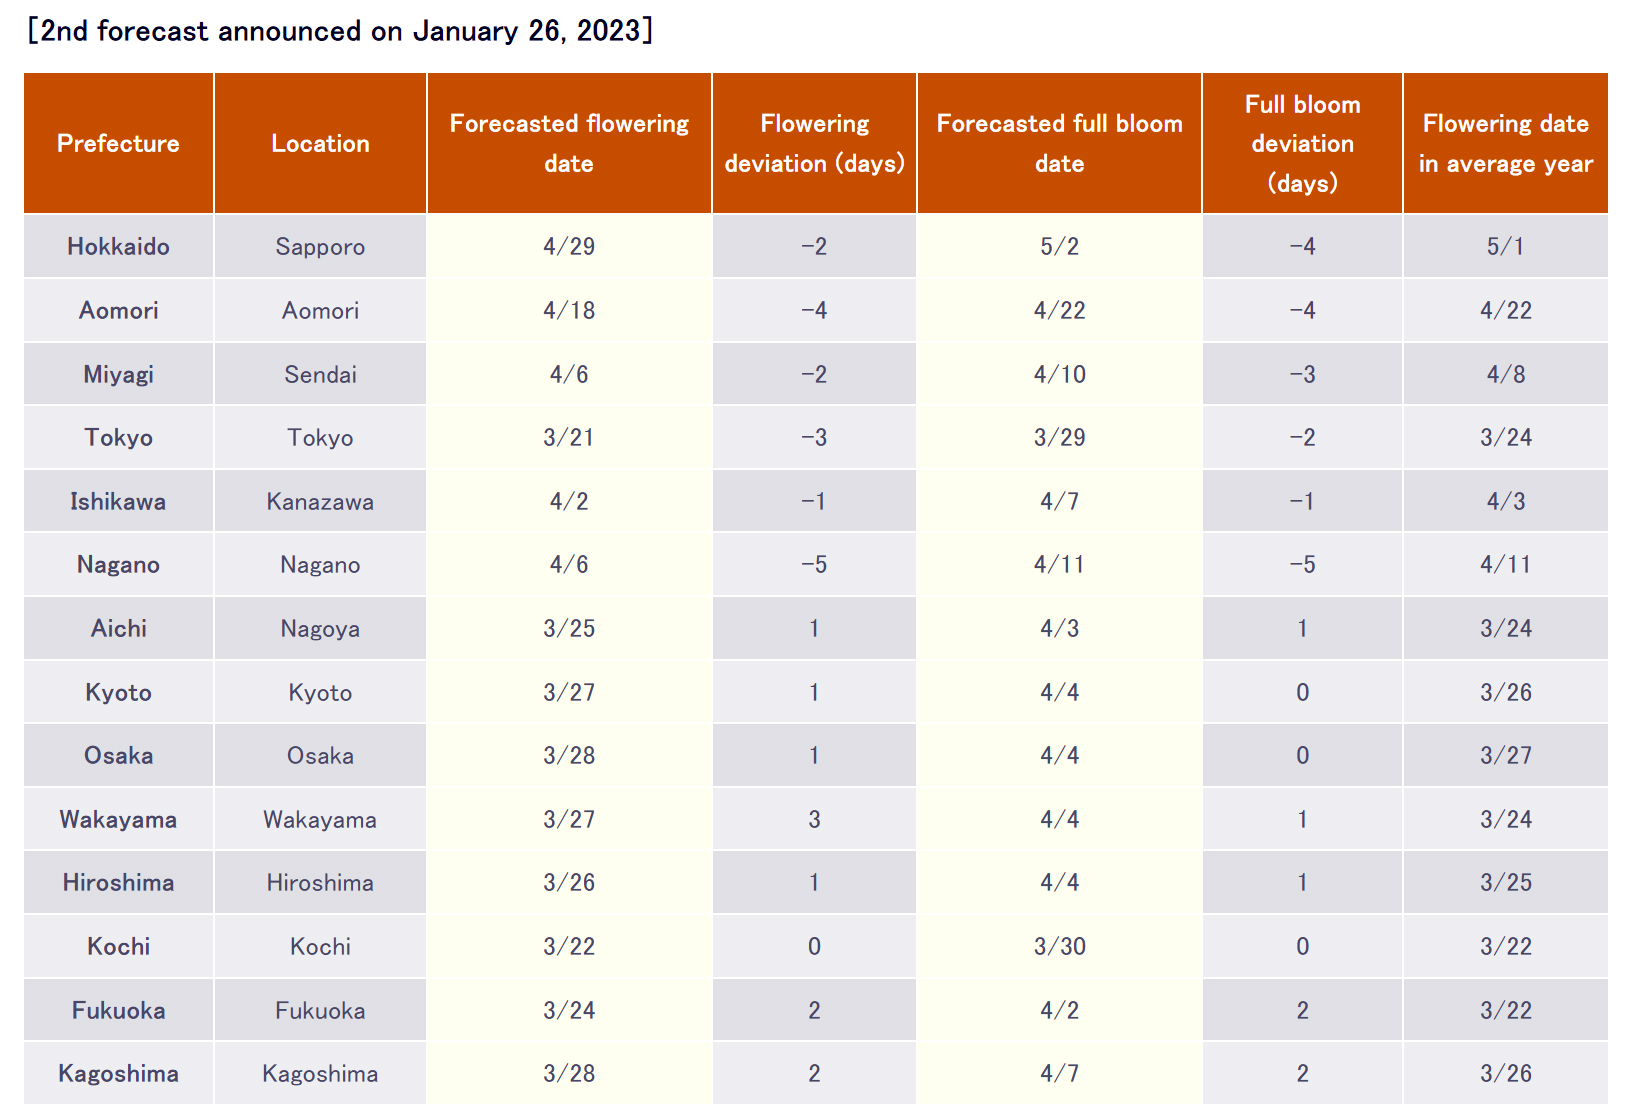Click the Flowering deviation (days) header

814,143
